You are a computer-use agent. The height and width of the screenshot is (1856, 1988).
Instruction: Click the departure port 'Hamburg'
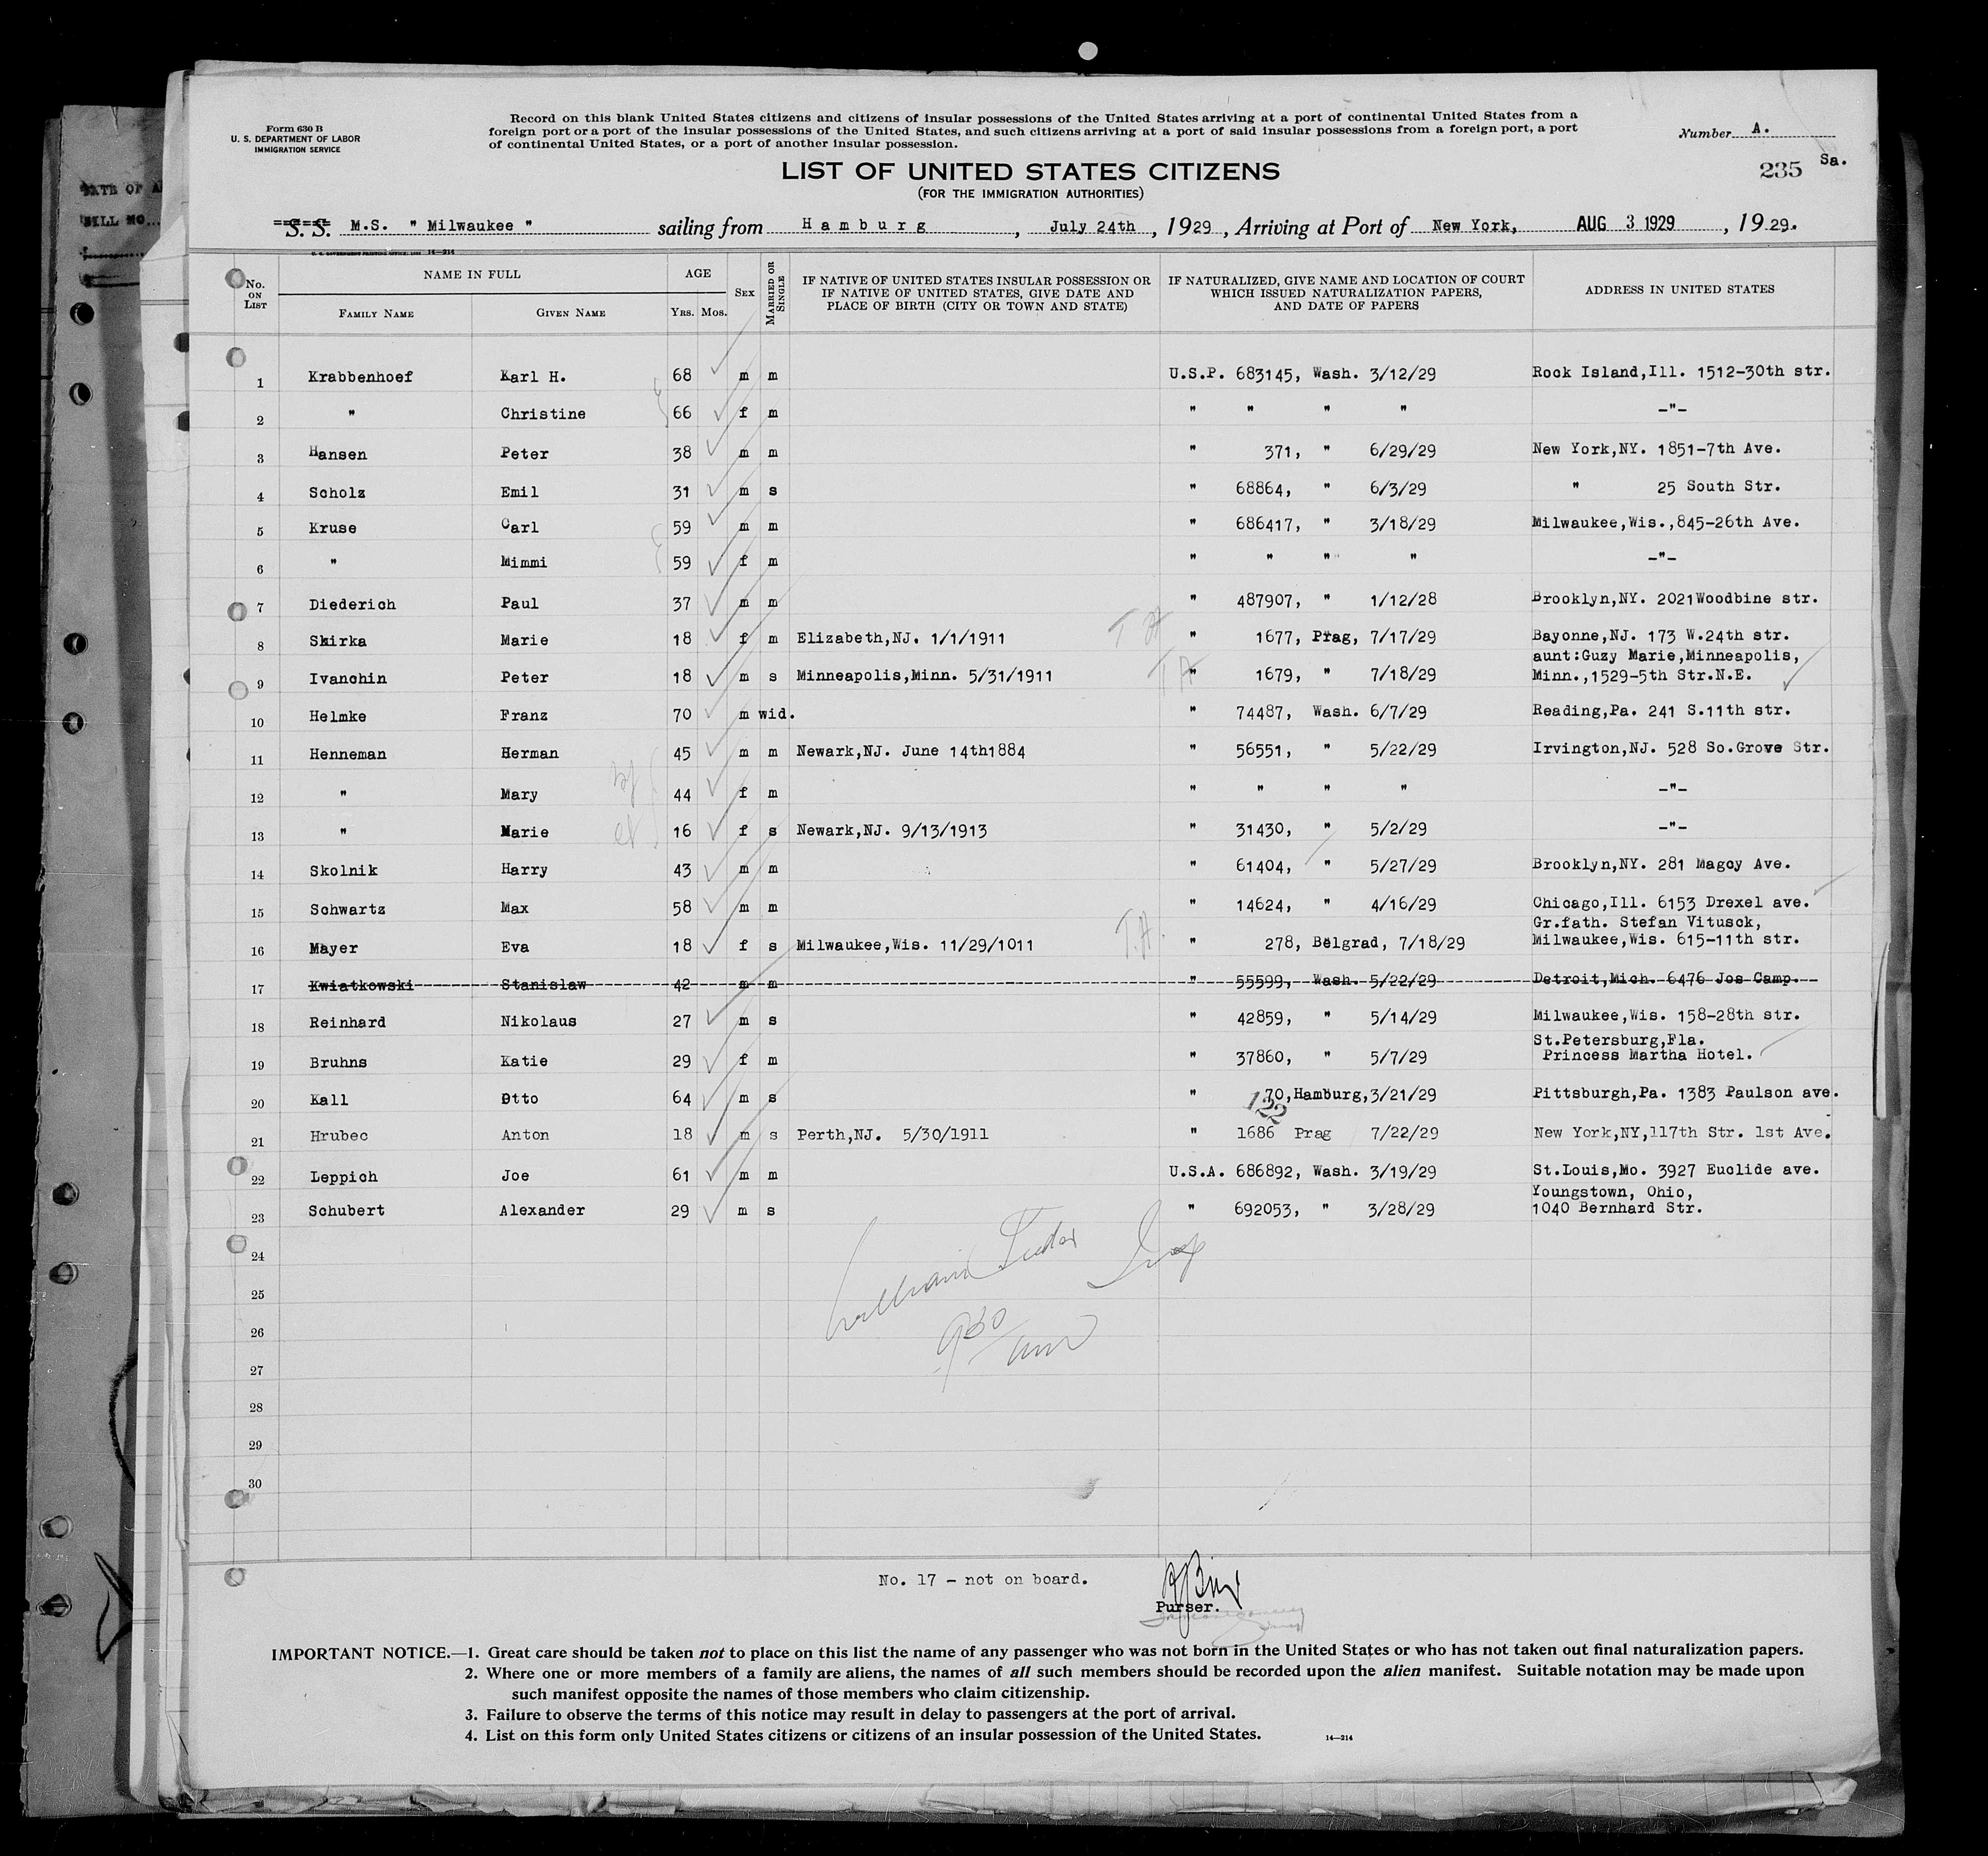[864, 225]
